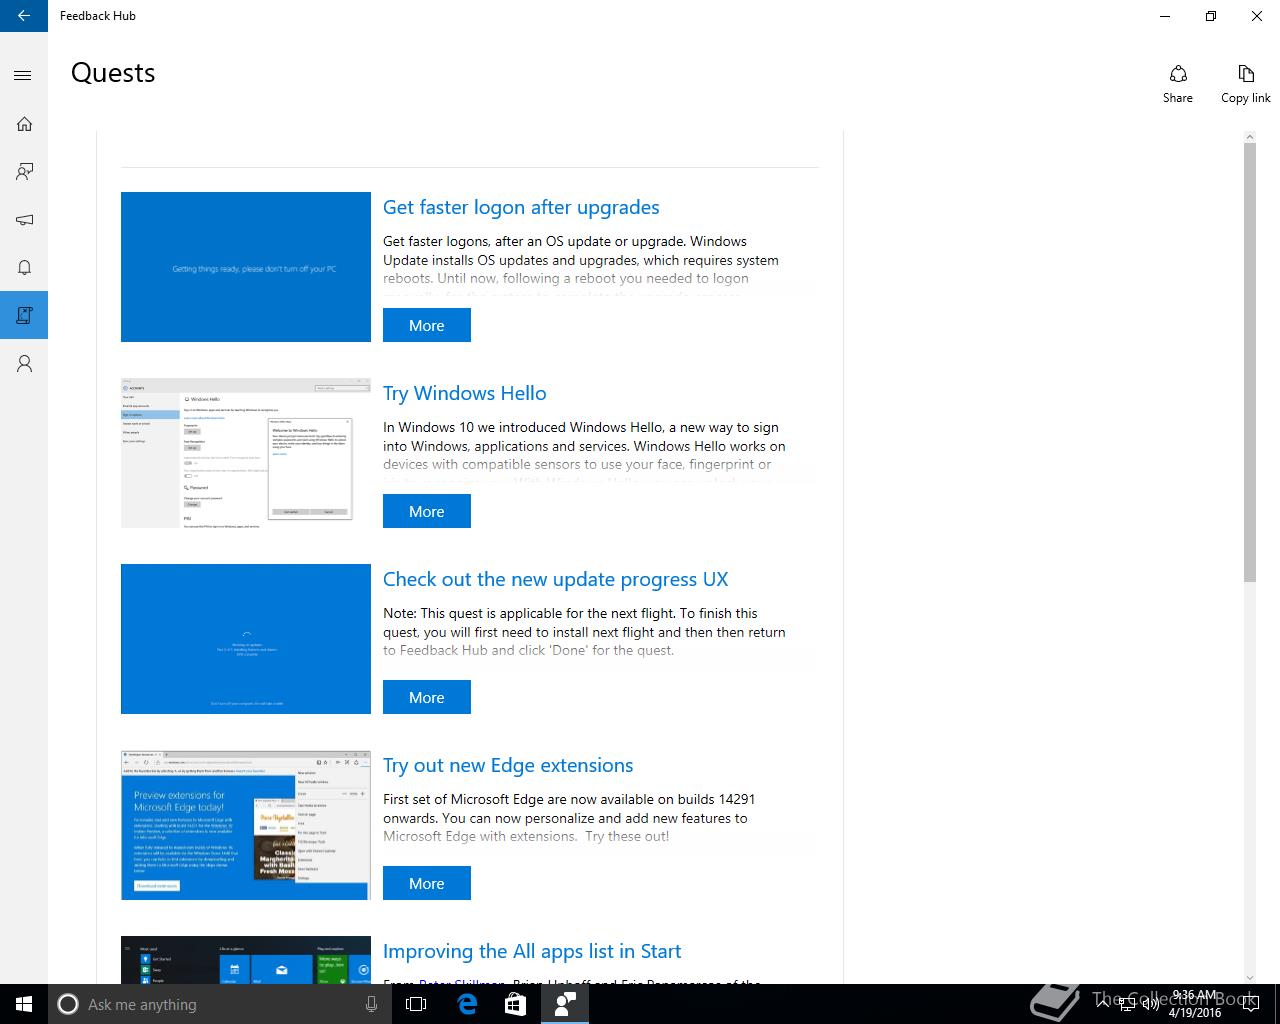Open the Windows Start button
1280x1024 pixels.
click(24, 1004)
